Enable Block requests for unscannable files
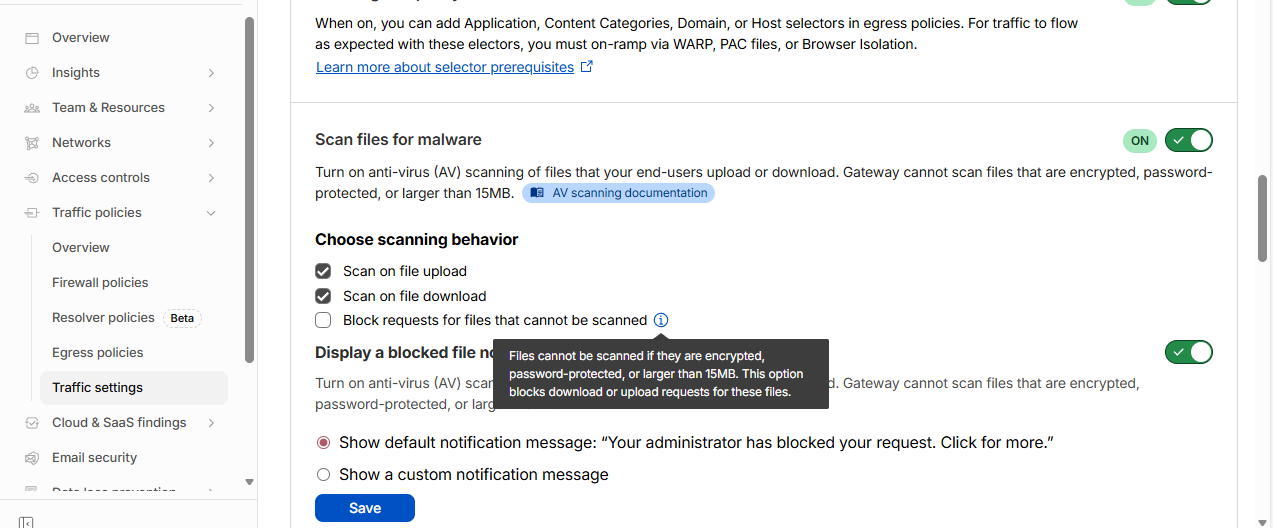This screenshot has height=528, width=1273. pyautogui.click(x=323, y=320)
